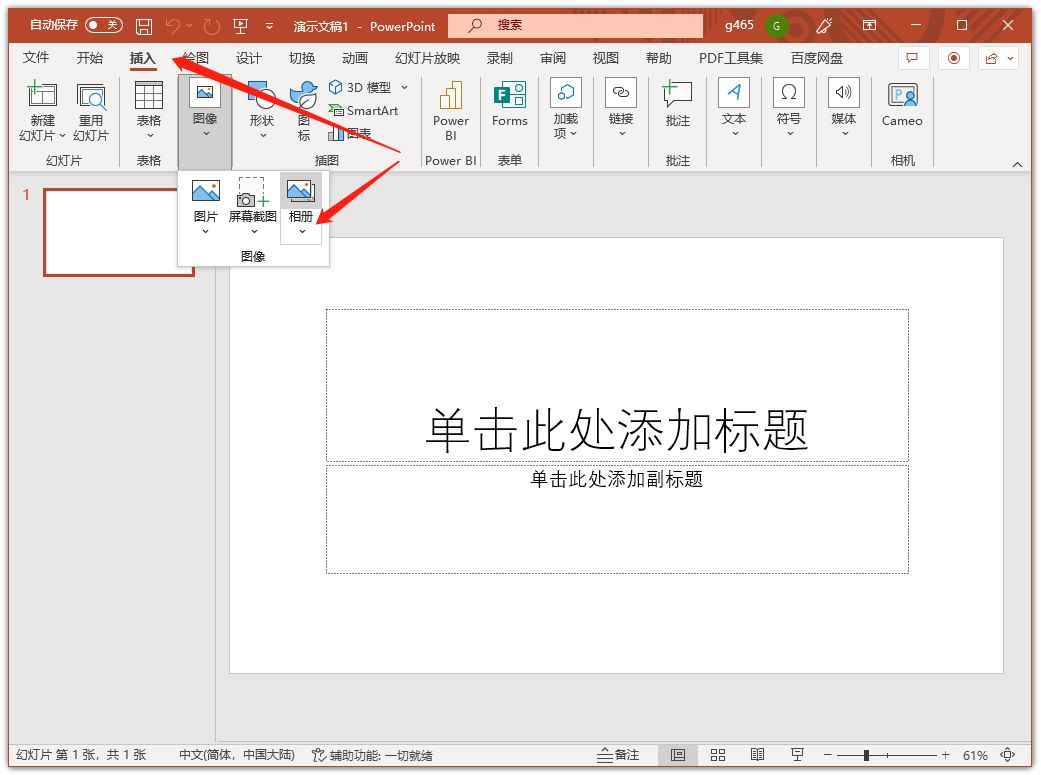Insert a SmartArt graphic
The image size is (1041, 775).
pos(363,111)
